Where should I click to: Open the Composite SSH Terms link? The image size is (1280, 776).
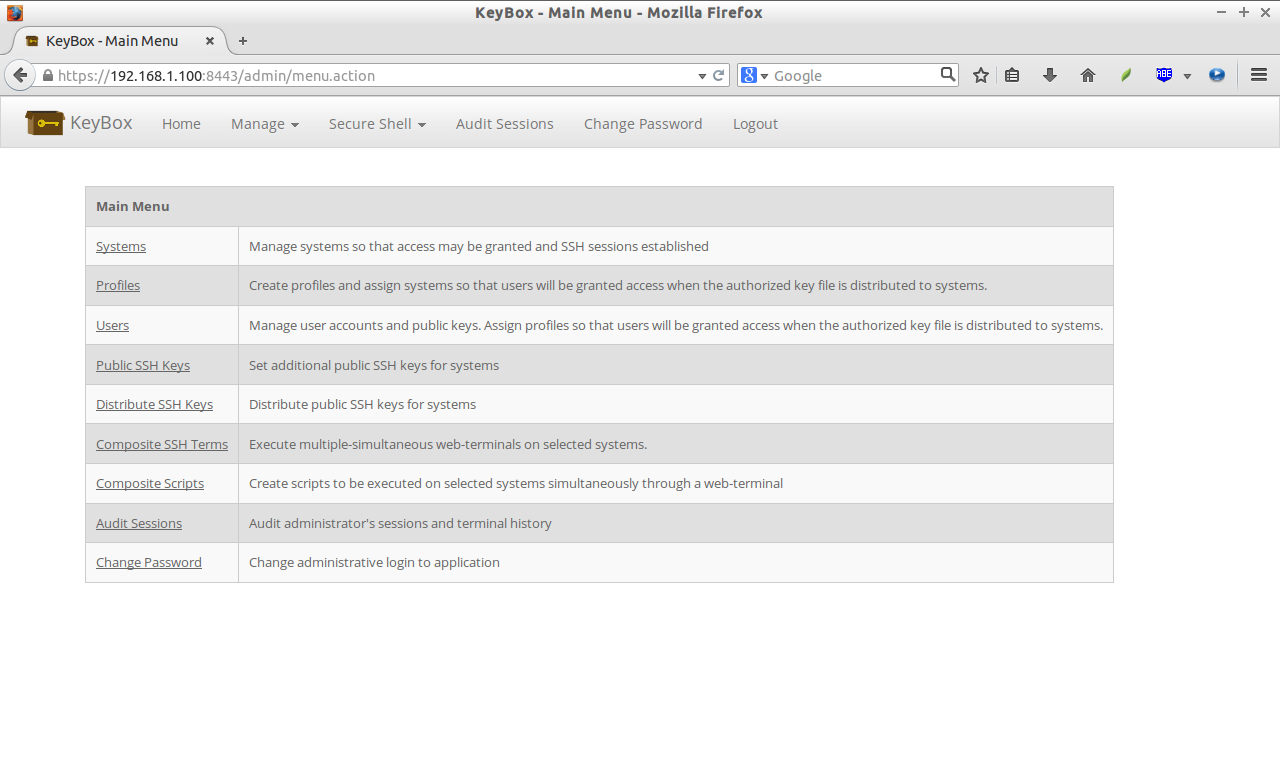pos(162,444)
